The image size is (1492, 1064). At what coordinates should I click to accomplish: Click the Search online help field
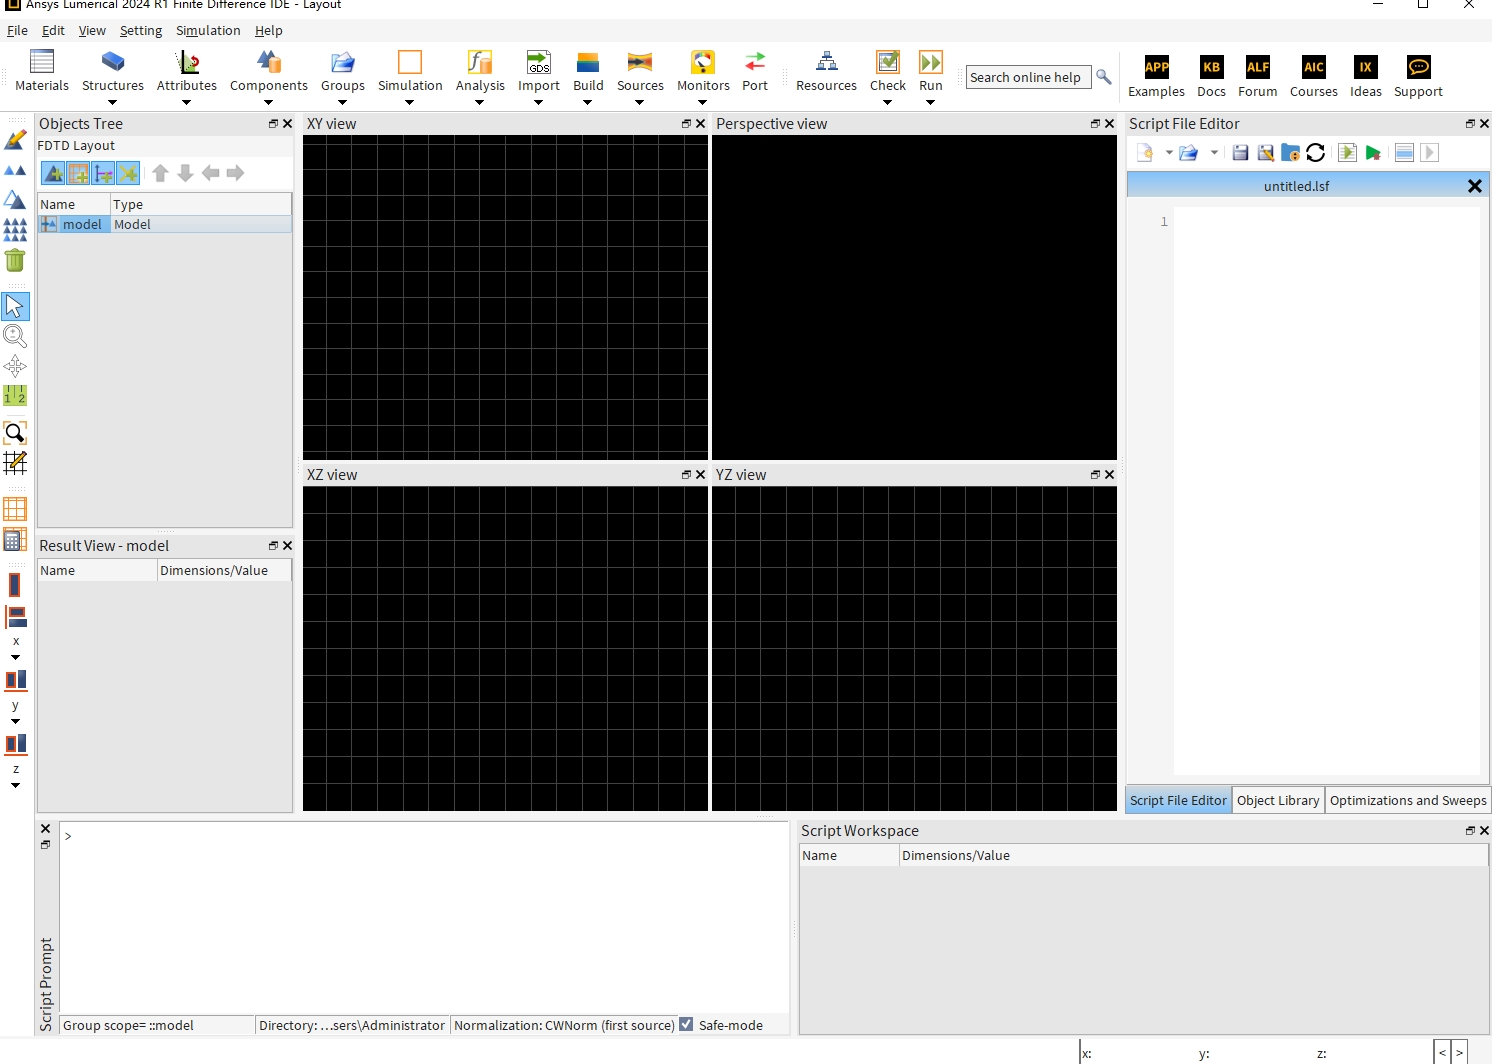[1025, 78]
